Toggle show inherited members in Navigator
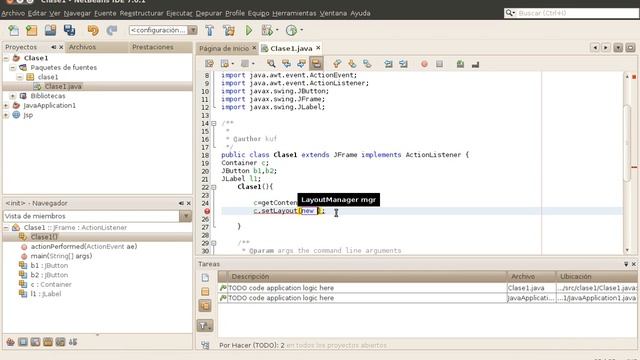The height and width of the screenshot is (360, 640). click(x=11, y=342)
